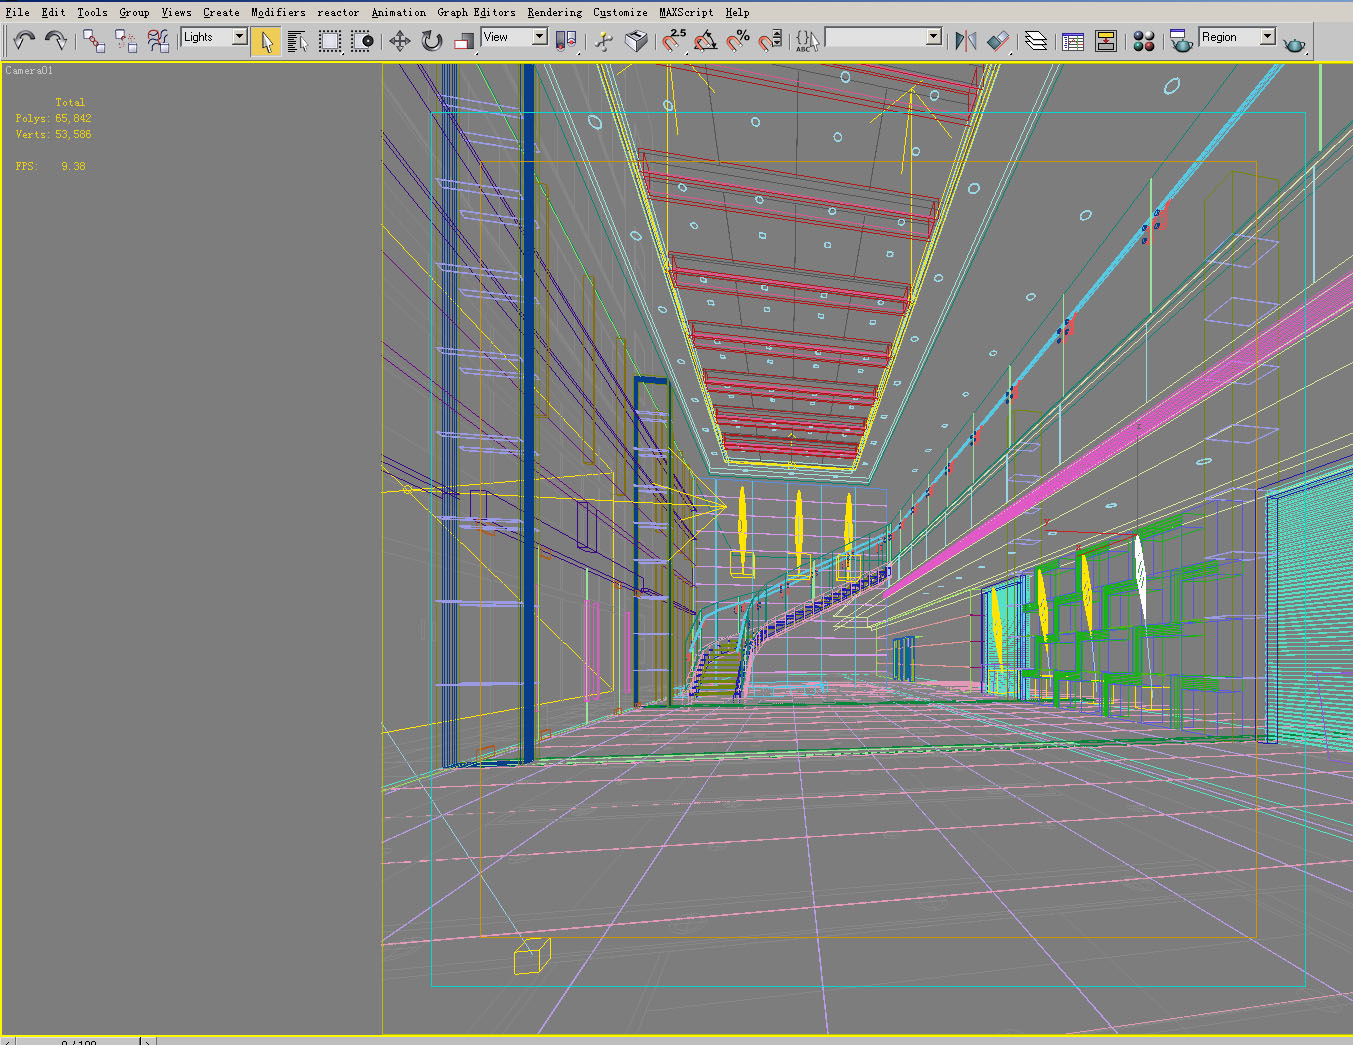Open the Render Scene dialog icon
Screen dimensions: 1353x1045
1181,40
